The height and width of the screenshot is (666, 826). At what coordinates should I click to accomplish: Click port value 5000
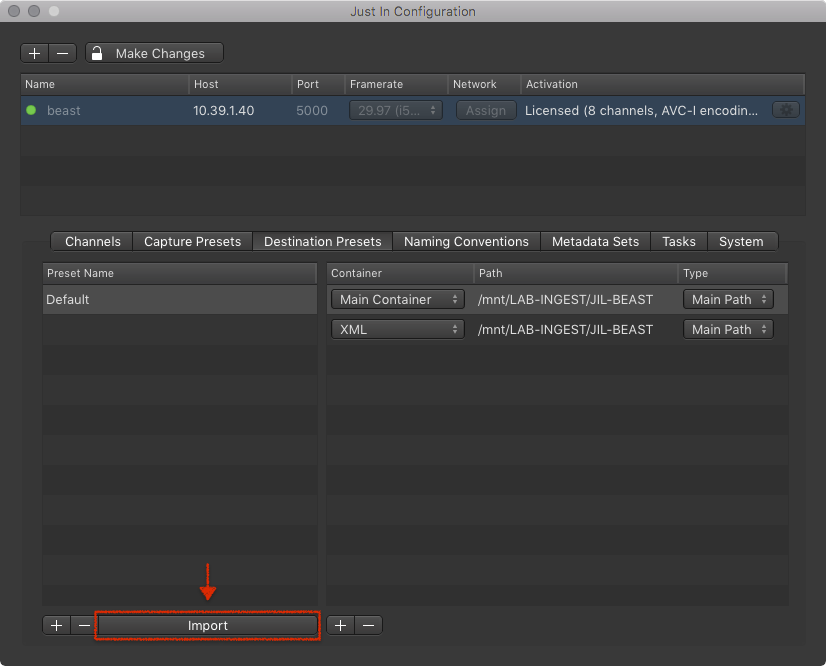pos(312,111)
